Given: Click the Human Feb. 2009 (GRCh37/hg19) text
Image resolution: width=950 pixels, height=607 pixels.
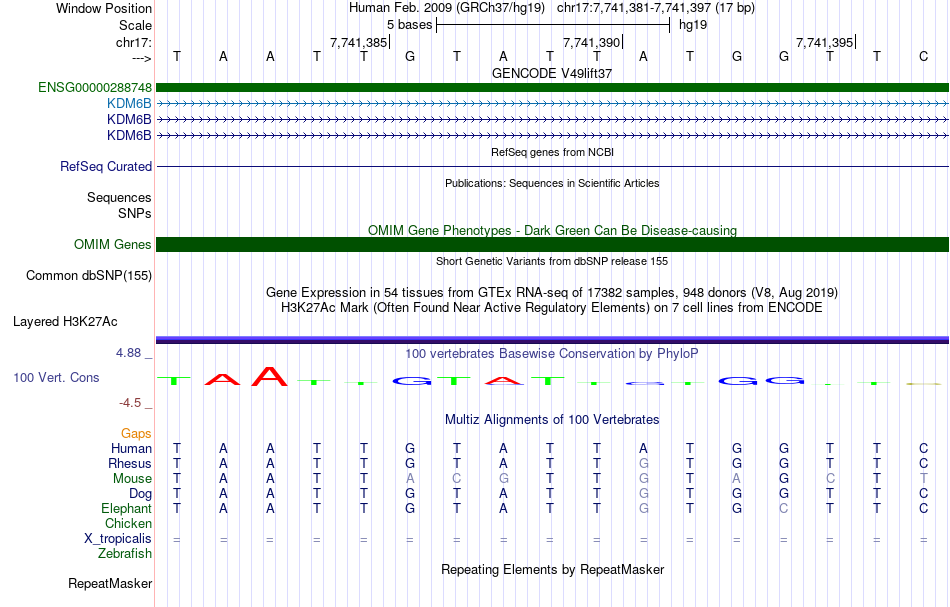Looking at the screenshot, I should click(x=447, y=8).
